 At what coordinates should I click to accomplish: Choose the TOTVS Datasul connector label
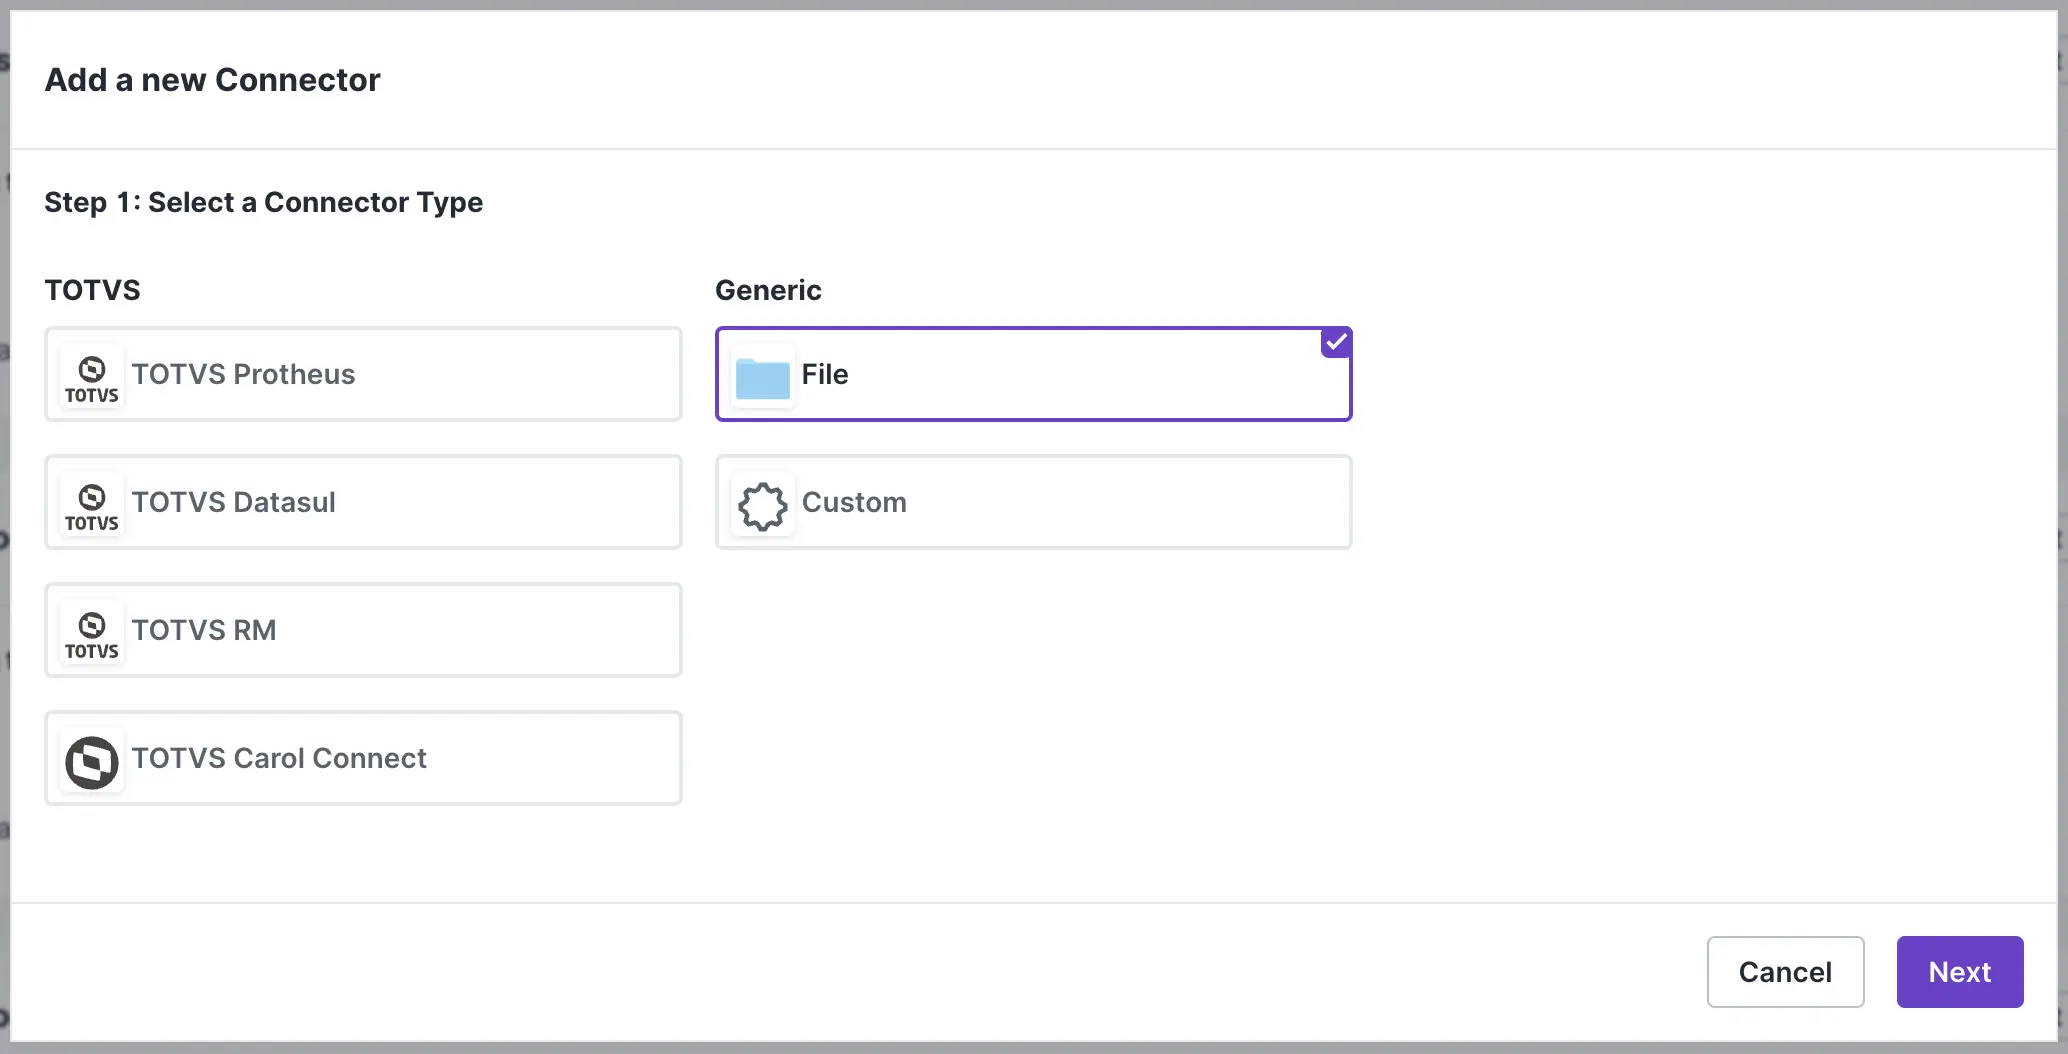coord(234,502)
